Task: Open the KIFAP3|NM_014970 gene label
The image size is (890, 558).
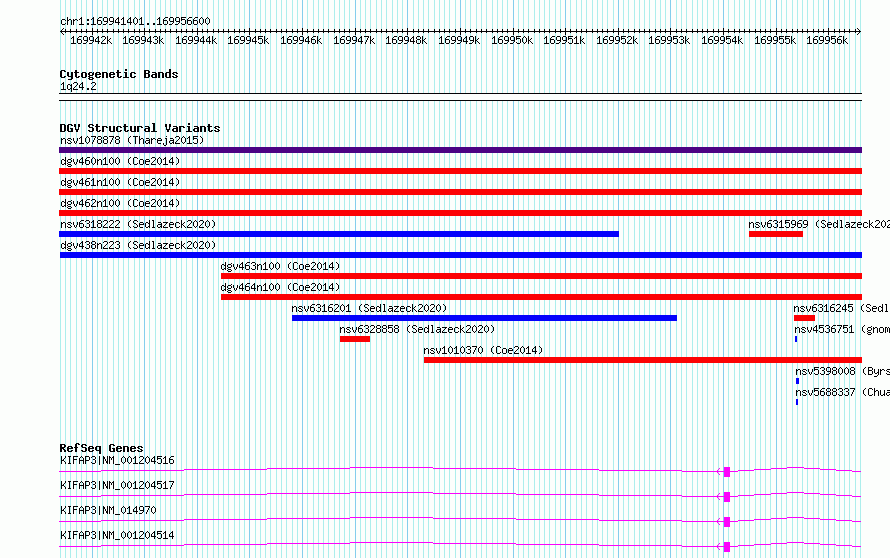Action: pyautogui.click(x=108, y=510)
